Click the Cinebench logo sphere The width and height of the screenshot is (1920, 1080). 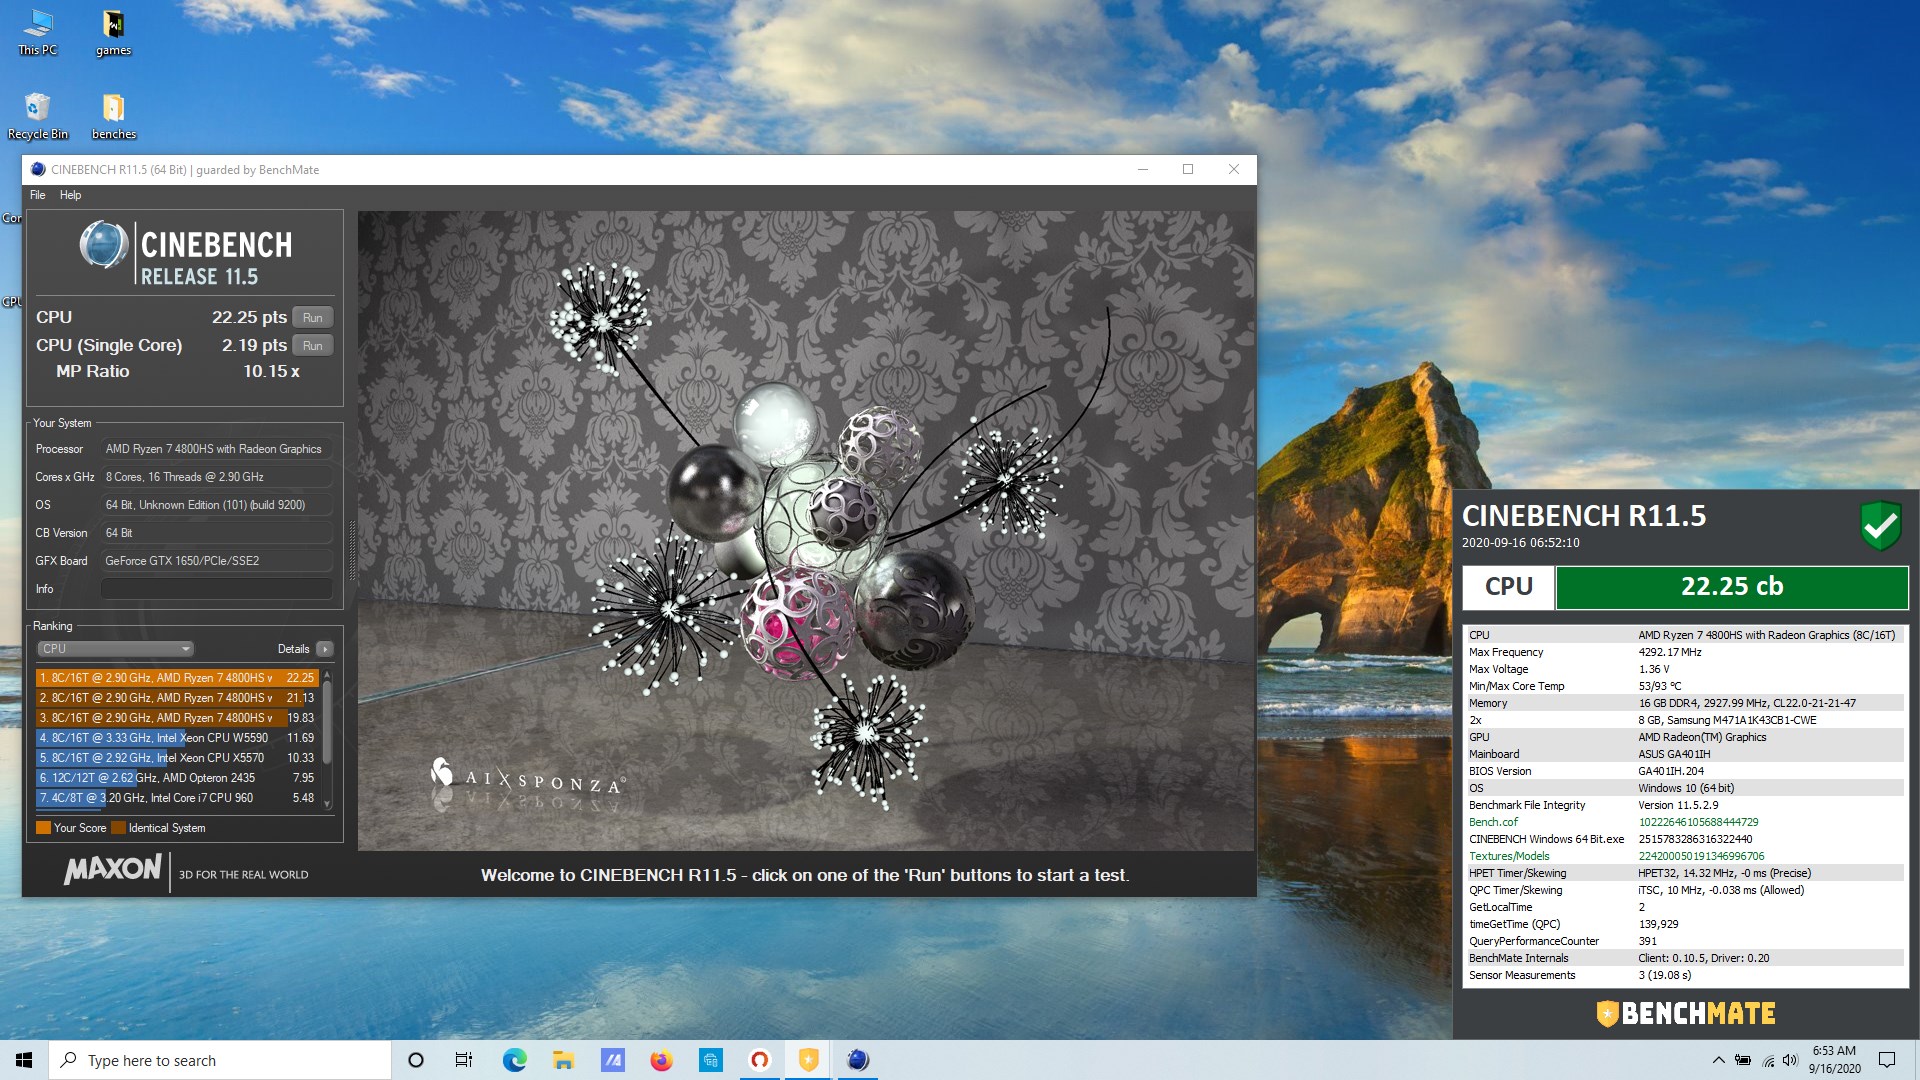pos(104,245)
